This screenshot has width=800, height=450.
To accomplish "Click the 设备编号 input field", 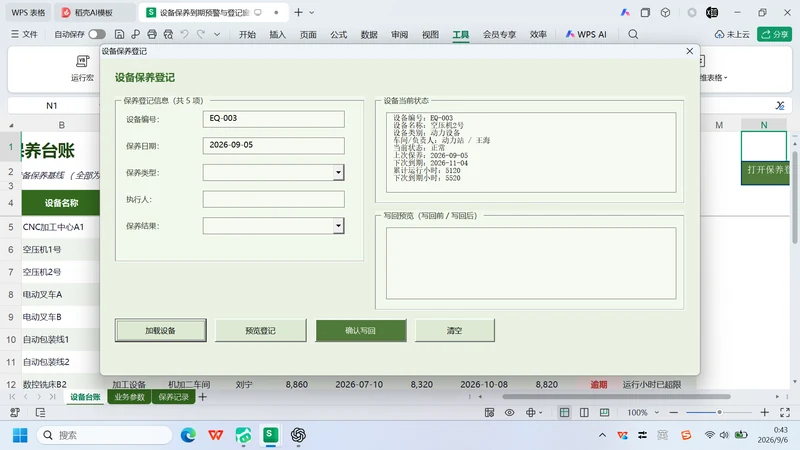I will 273,119.
